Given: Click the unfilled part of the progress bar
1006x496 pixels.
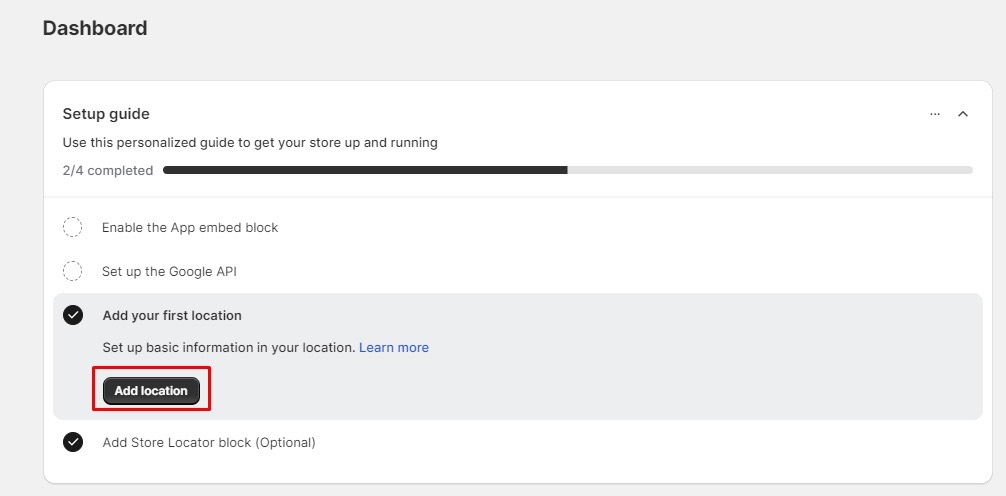Looking at the screenshot, I should tap(770, 170).
